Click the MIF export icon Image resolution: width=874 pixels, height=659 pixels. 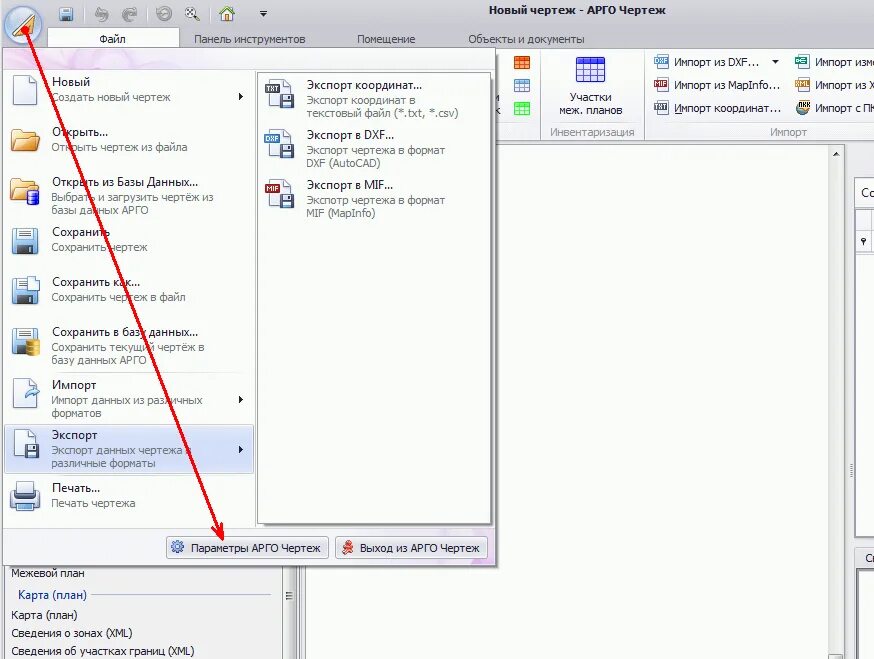[279, 193]
